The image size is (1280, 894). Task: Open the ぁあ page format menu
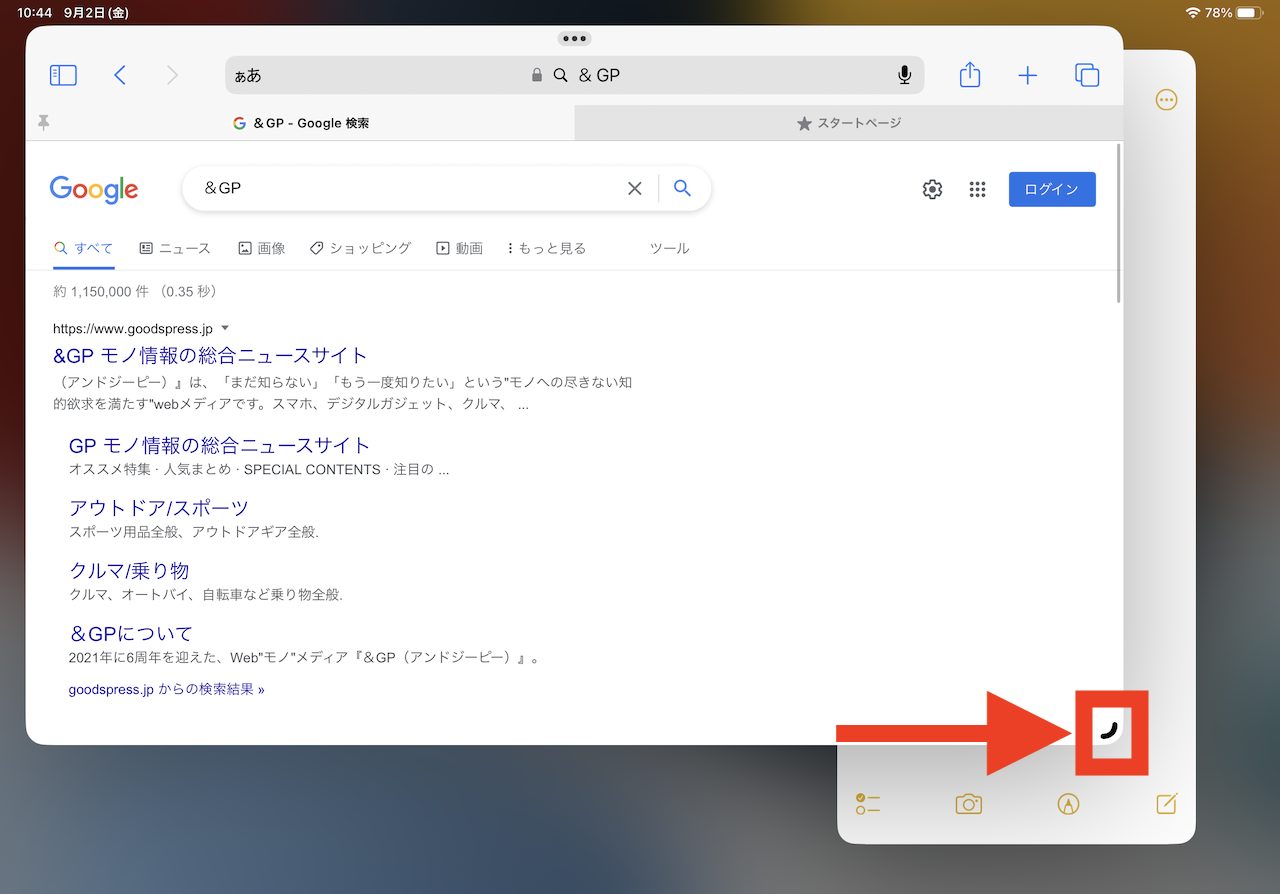tap(247, 75)
